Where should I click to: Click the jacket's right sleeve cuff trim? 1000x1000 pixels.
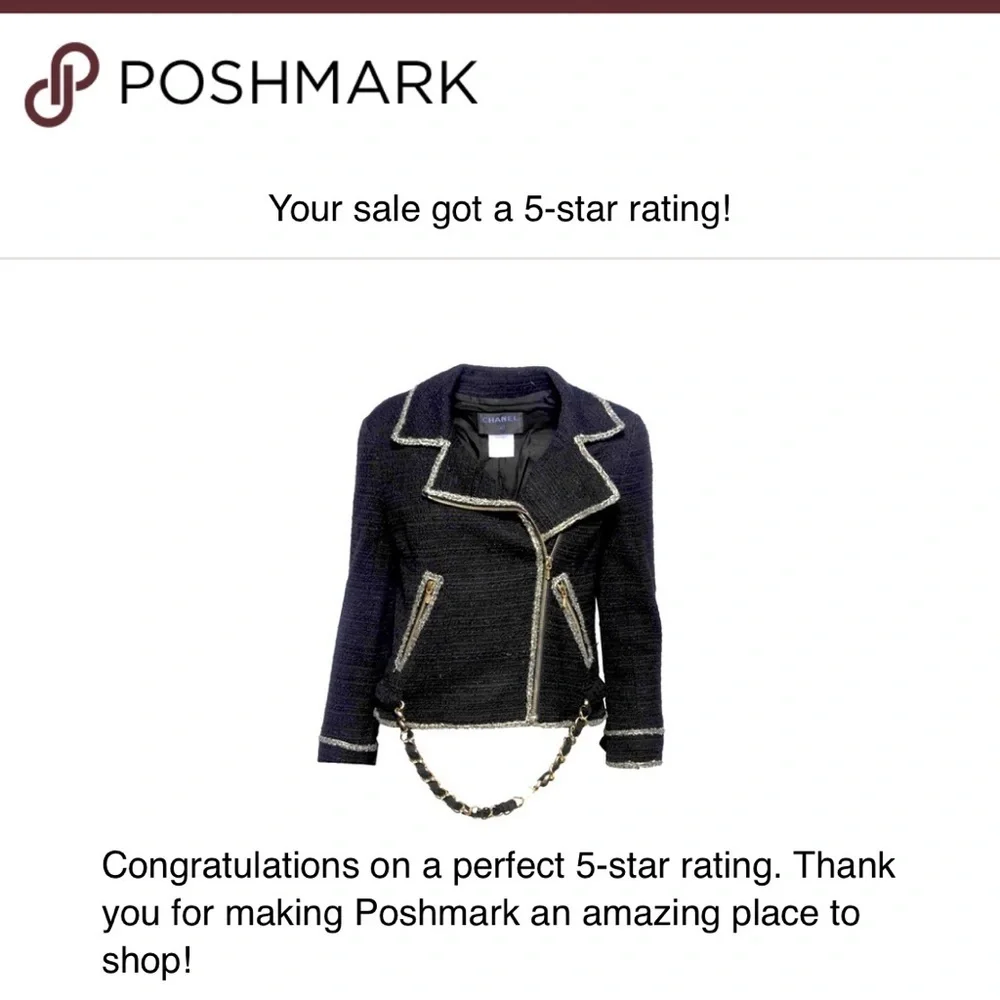633,732
